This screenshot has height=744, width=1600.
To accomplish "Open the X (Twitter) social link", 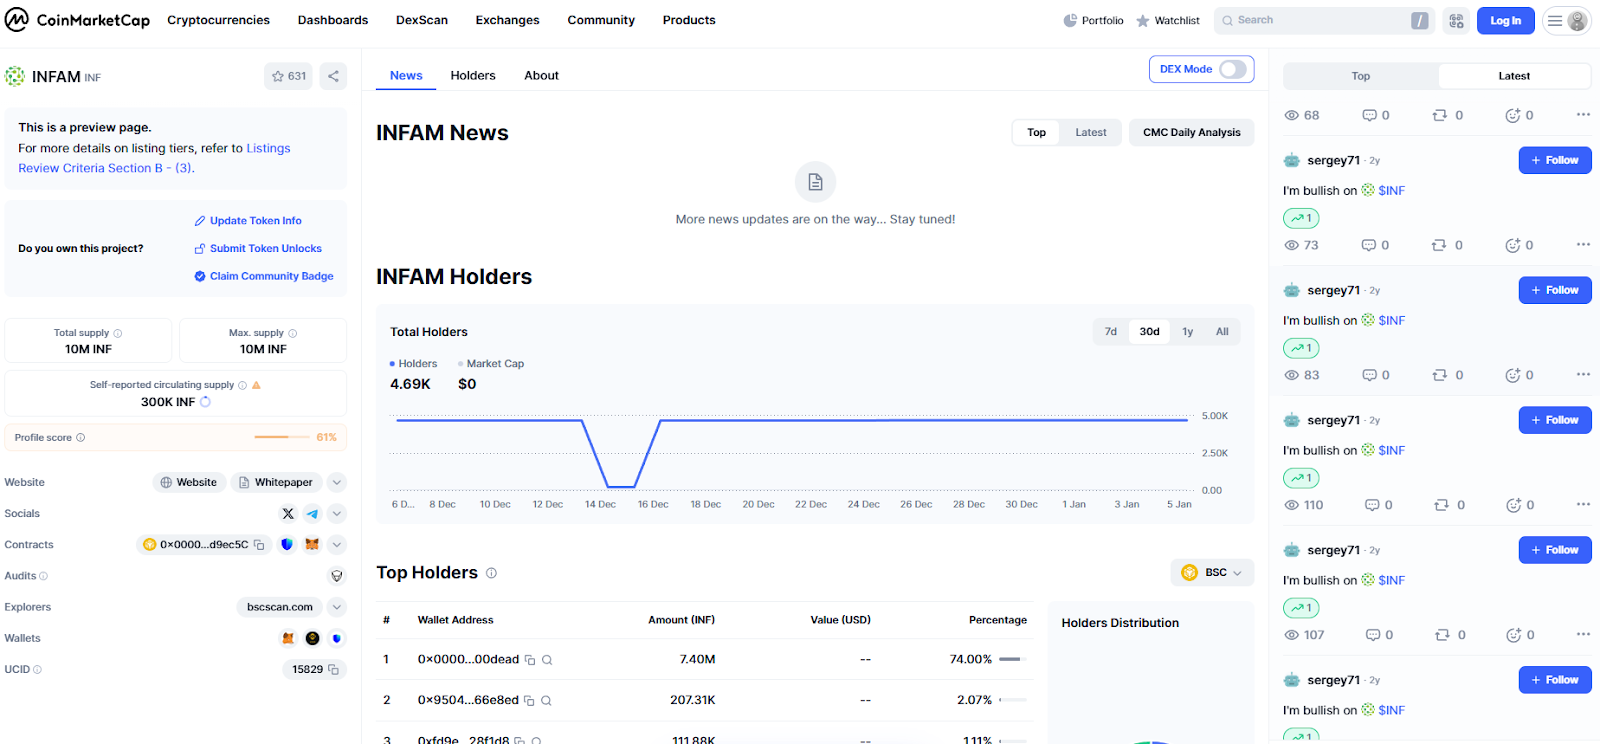I will tap(288, 513).
